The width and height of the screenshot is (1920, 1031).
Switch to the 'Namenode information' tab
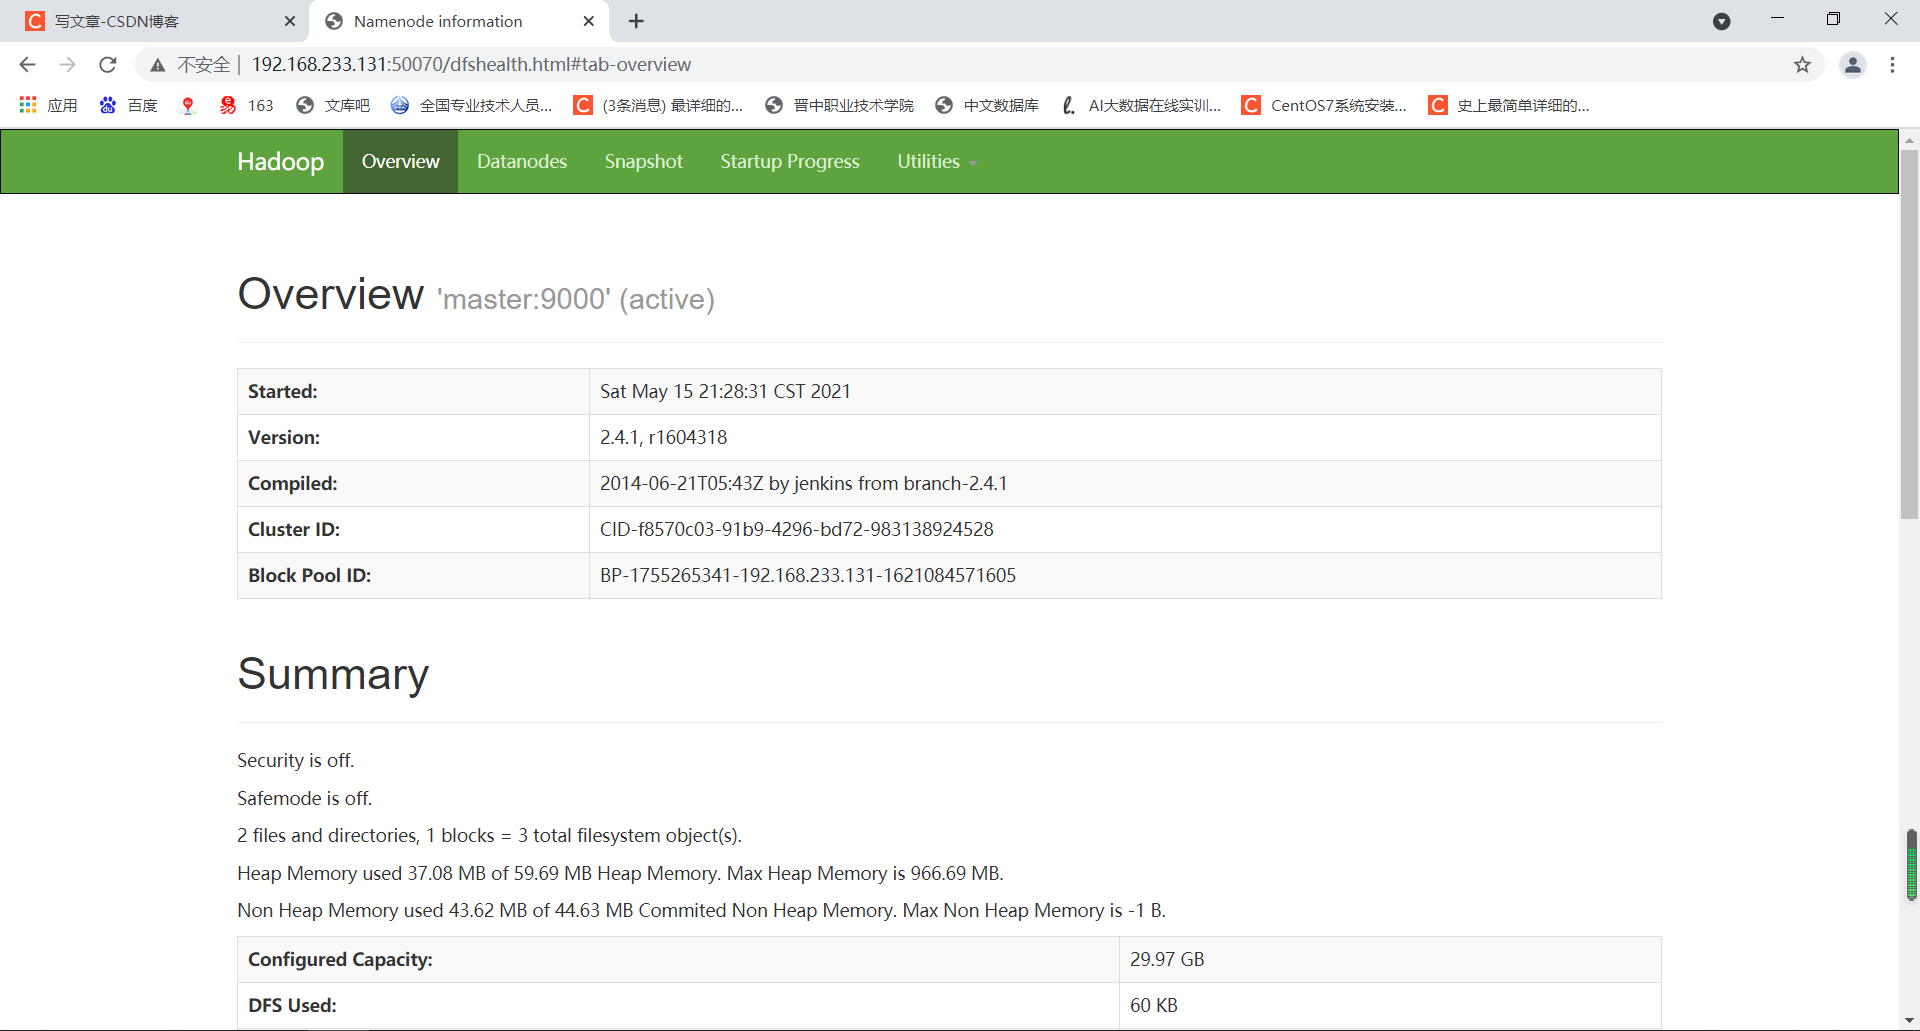[x=440, y=21]
